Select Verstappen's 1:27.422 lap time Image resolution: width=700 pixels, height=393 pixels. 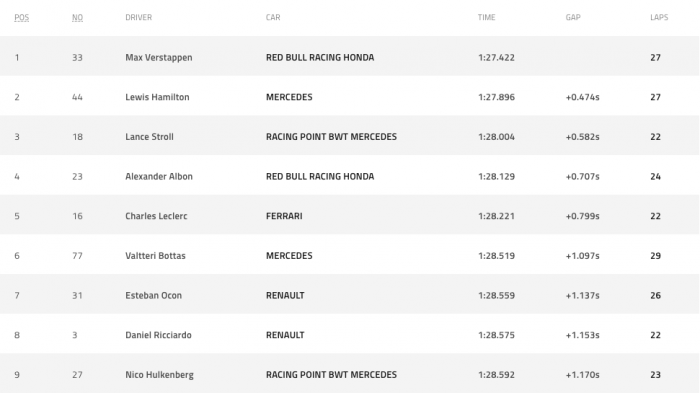tap(496, 58)
